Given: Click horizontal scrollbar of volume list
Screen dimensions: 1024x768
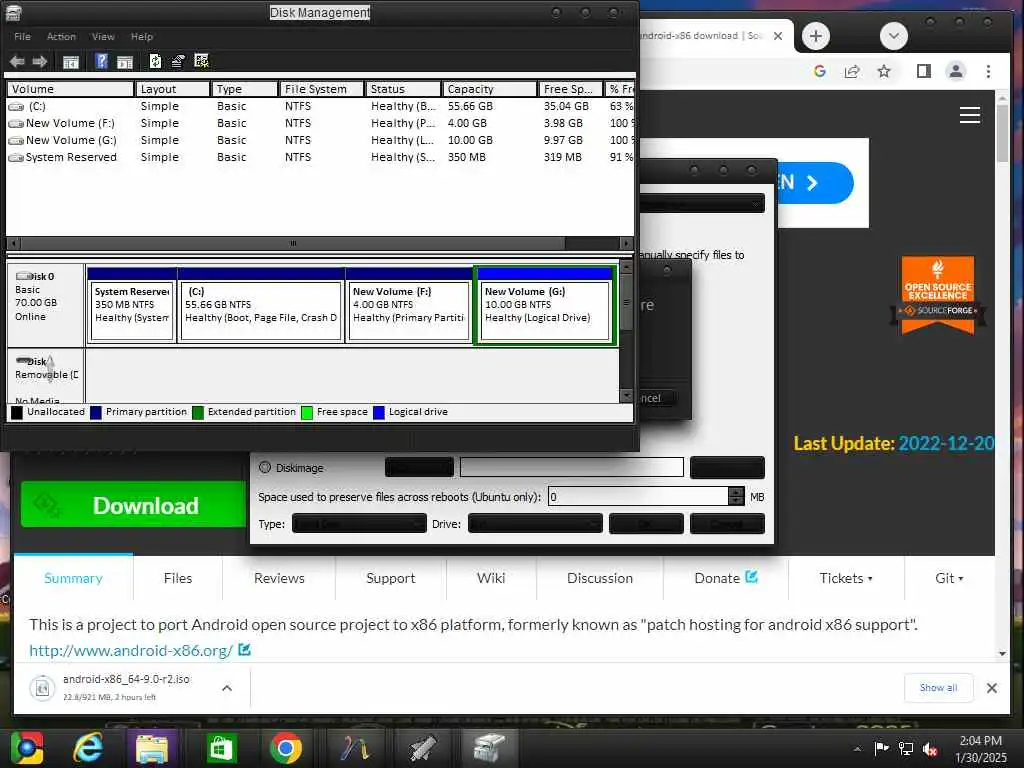Looking at the screenshot, I should click(x=293, y=243).
